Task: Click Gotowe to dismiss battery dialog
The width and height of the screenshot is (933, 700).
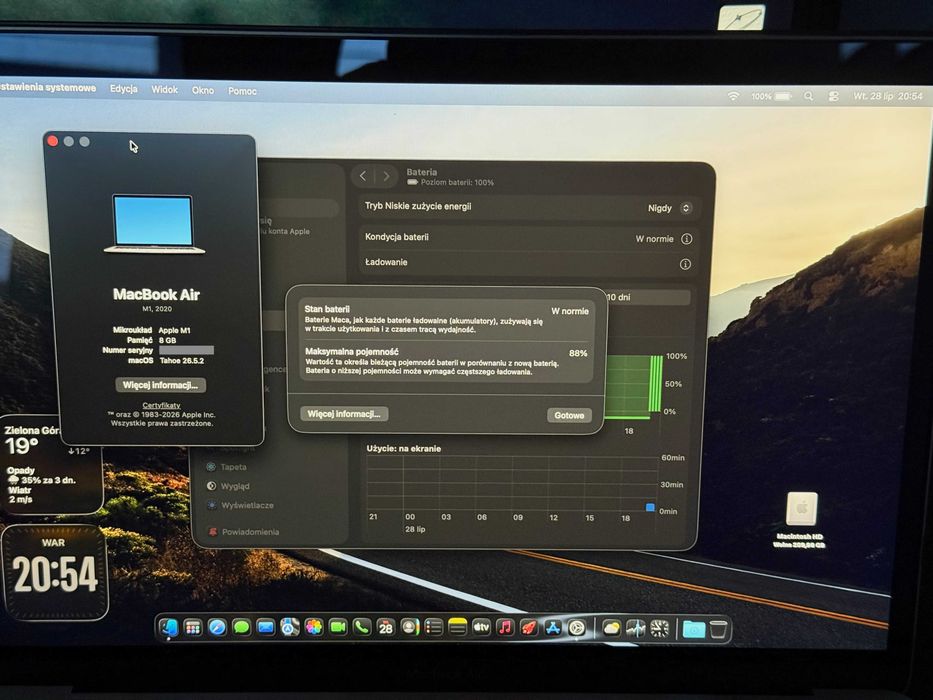Action: coord(569,415)
